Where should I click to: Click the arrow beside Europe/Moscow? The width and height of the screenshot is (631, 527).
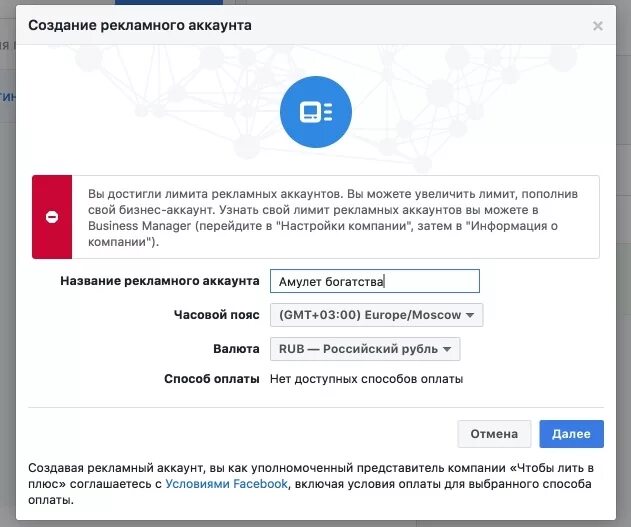click(470, 315)
